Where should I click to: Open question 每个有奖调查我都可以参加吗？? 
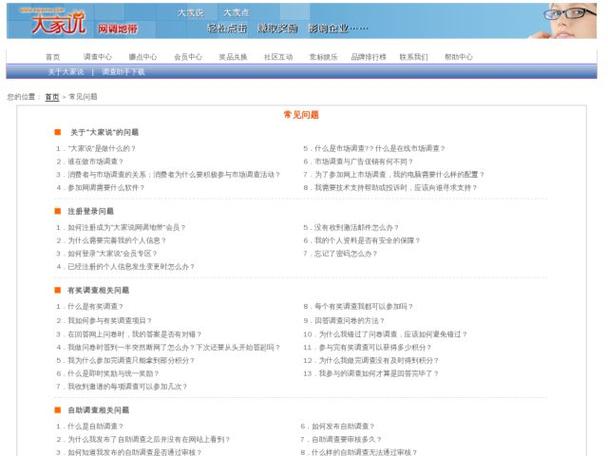point(364,307)
